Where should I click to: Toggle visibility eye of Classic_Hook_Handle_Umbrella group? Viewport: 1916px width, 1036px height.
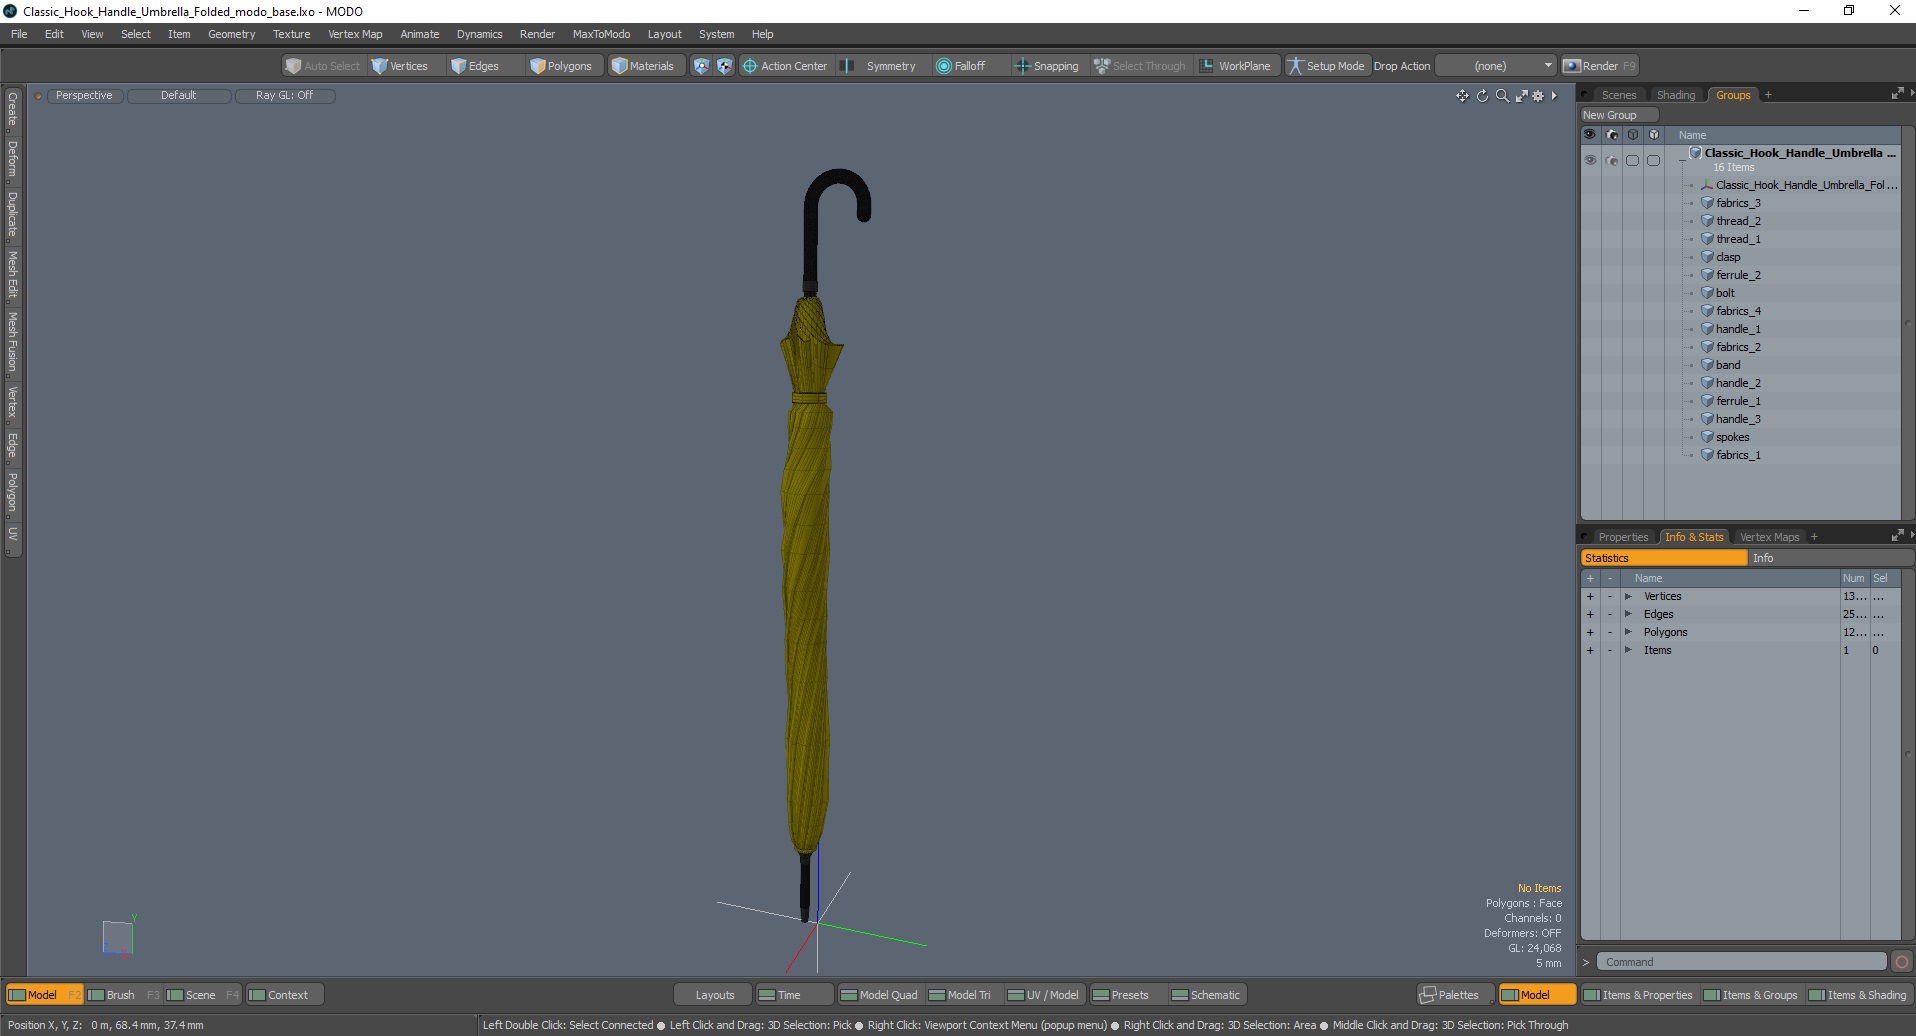point(1590,160)
